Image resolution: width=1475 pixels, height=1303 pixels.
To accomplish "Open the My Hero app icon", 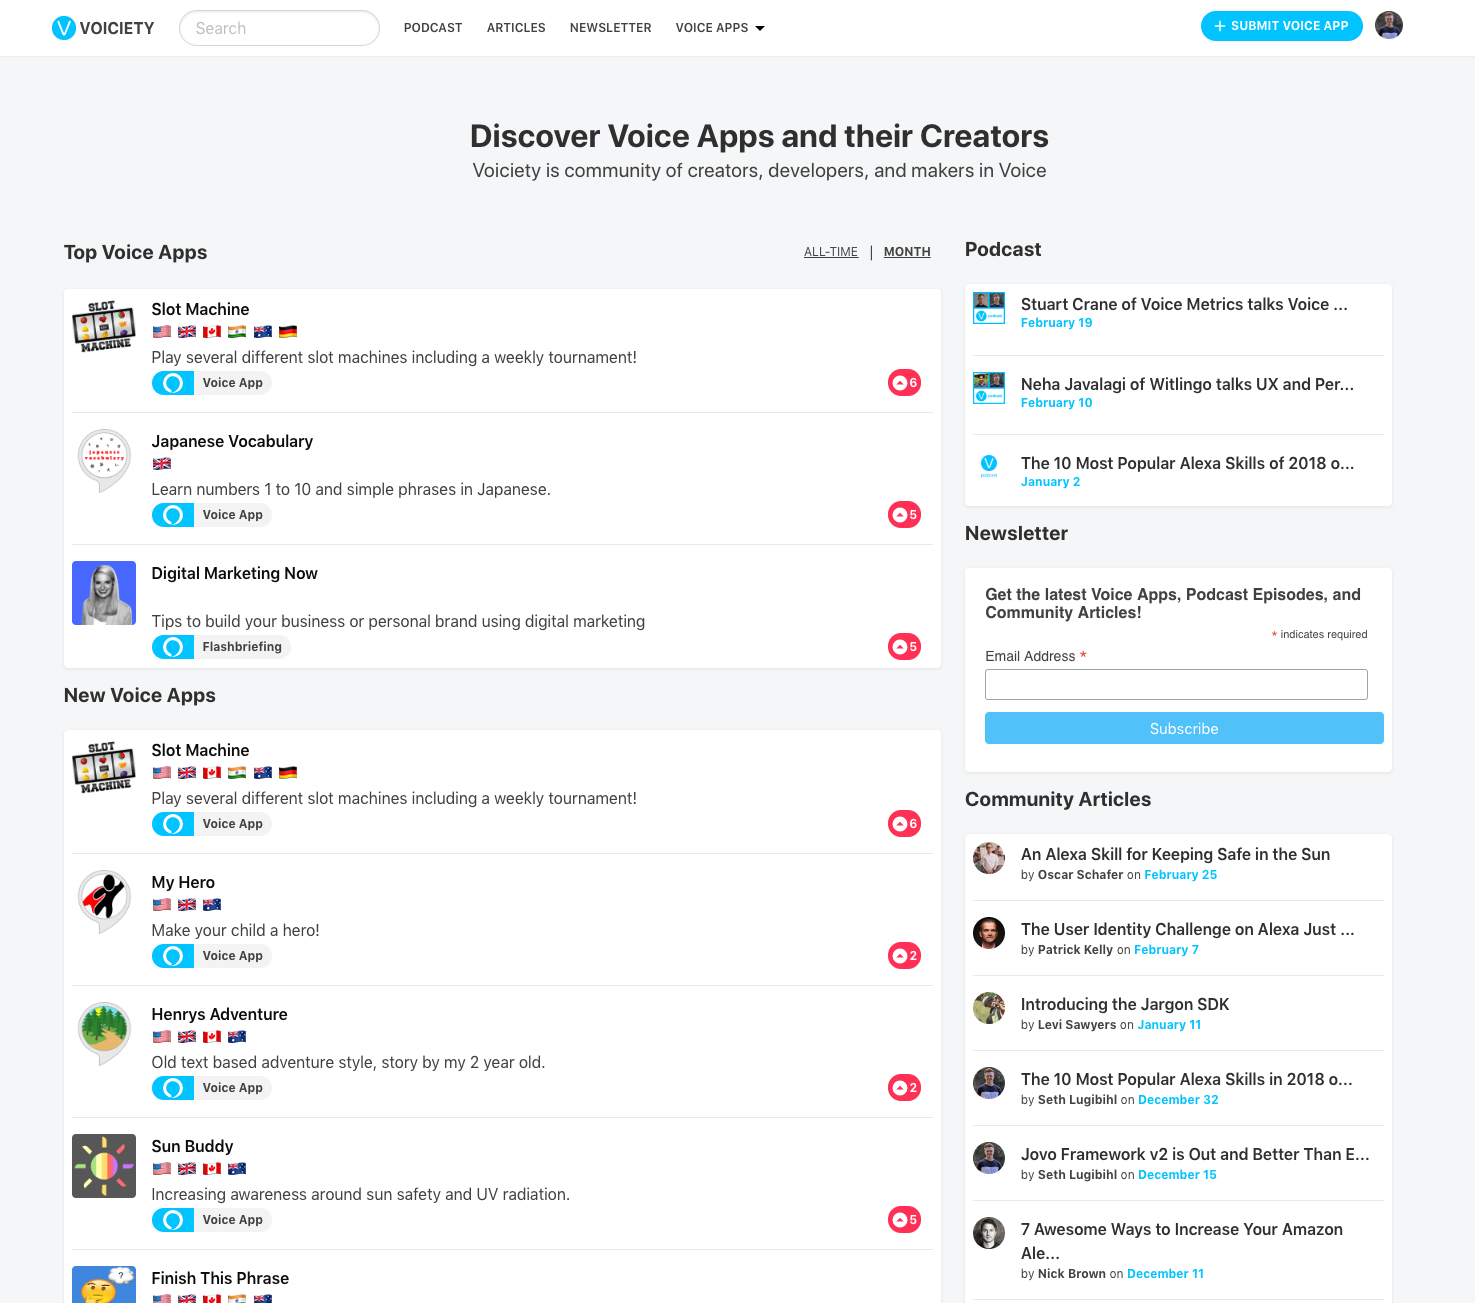I will tap(104, 902).
